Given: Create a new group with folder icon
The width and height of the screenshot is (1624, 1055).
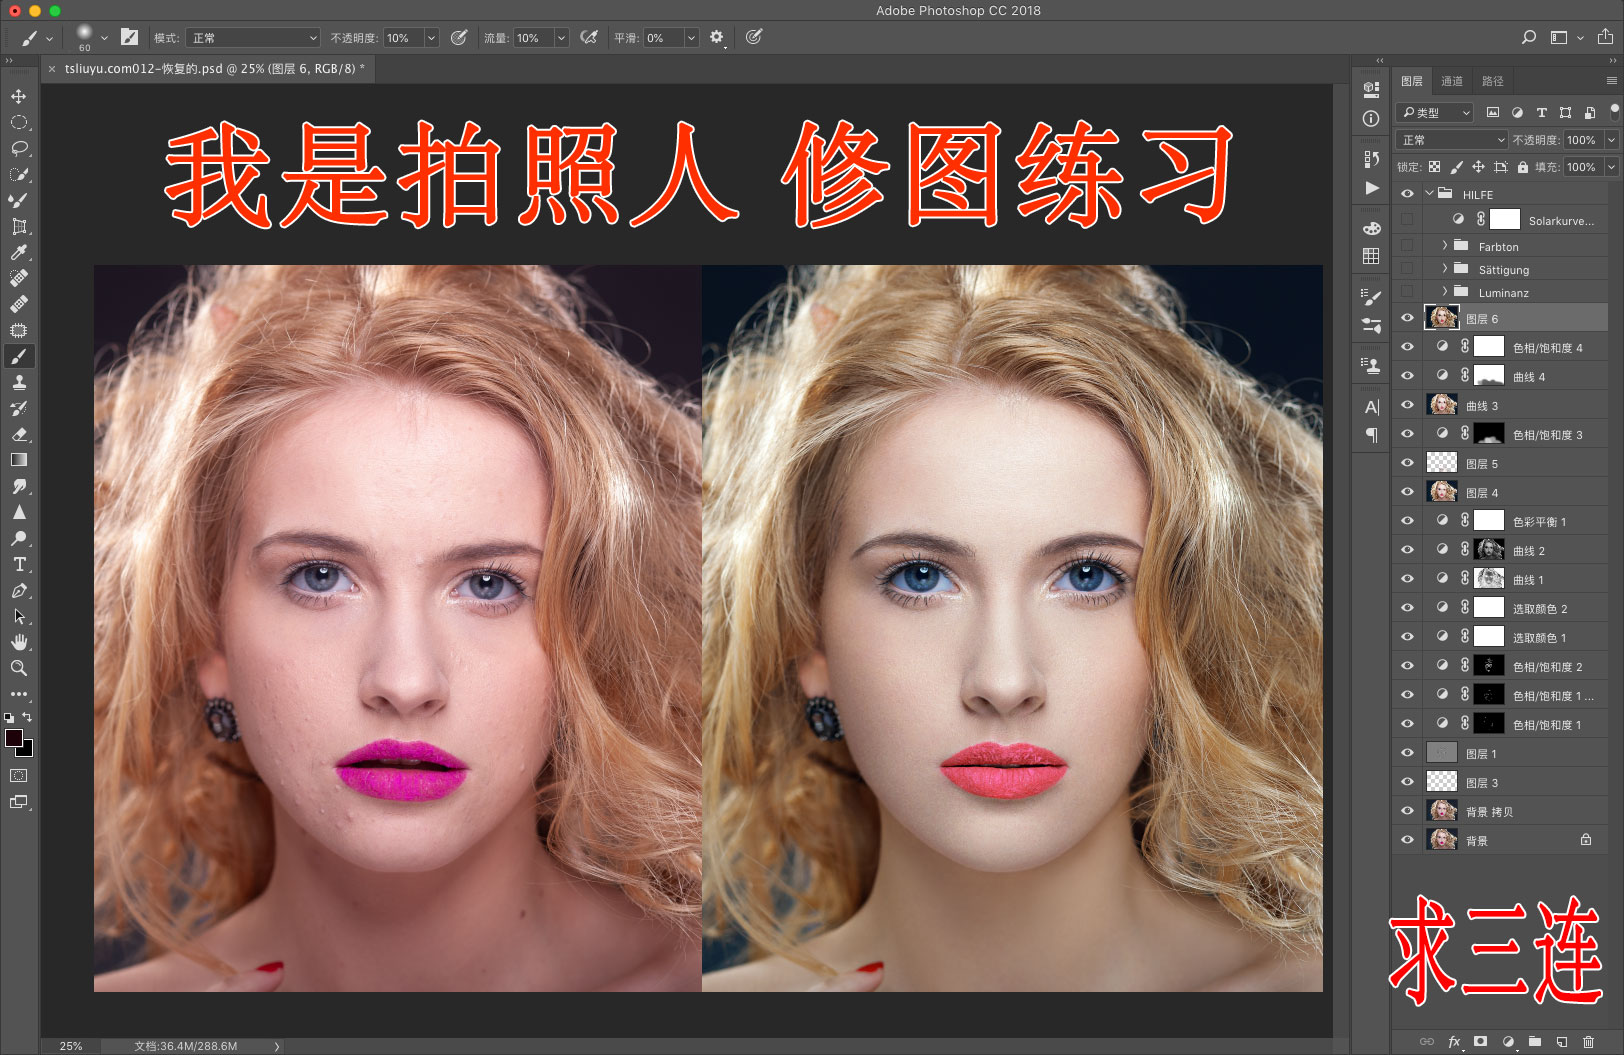Looking at the screenshot, I should pos(1535,1042).
